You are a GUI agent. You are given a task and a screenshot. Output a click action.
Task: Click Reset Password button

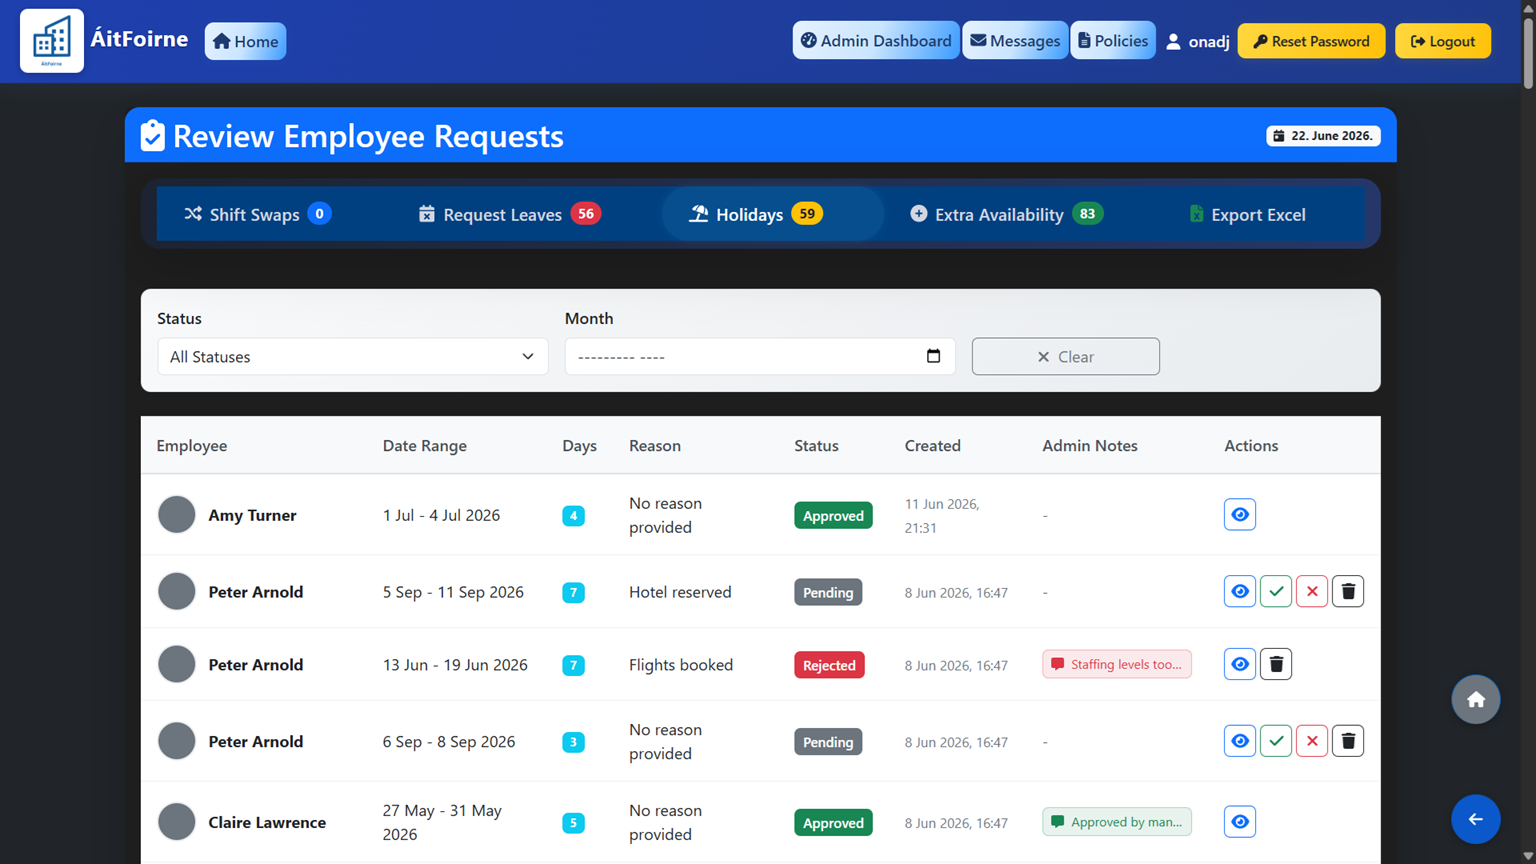[1311, 41]
